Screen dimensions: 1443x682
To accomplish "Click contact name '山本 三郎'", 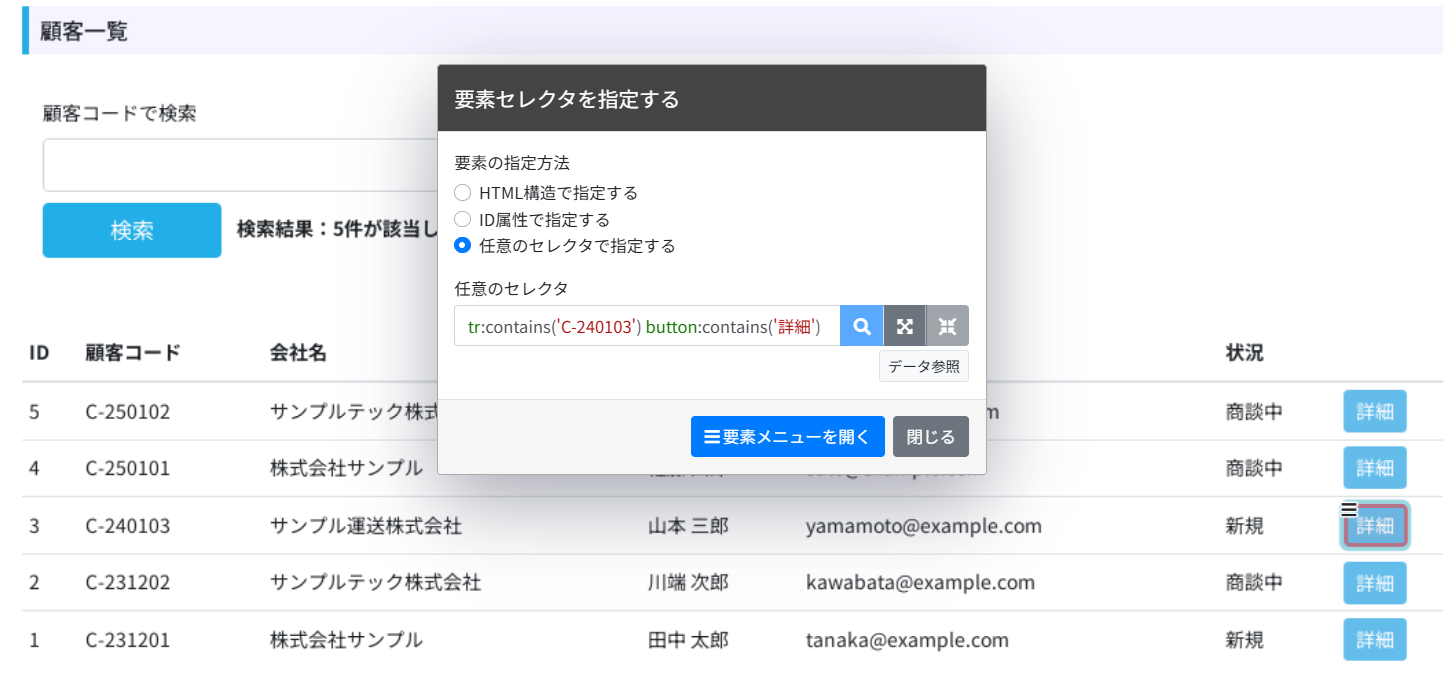I will pyautogui.click(x=688, y=526).
